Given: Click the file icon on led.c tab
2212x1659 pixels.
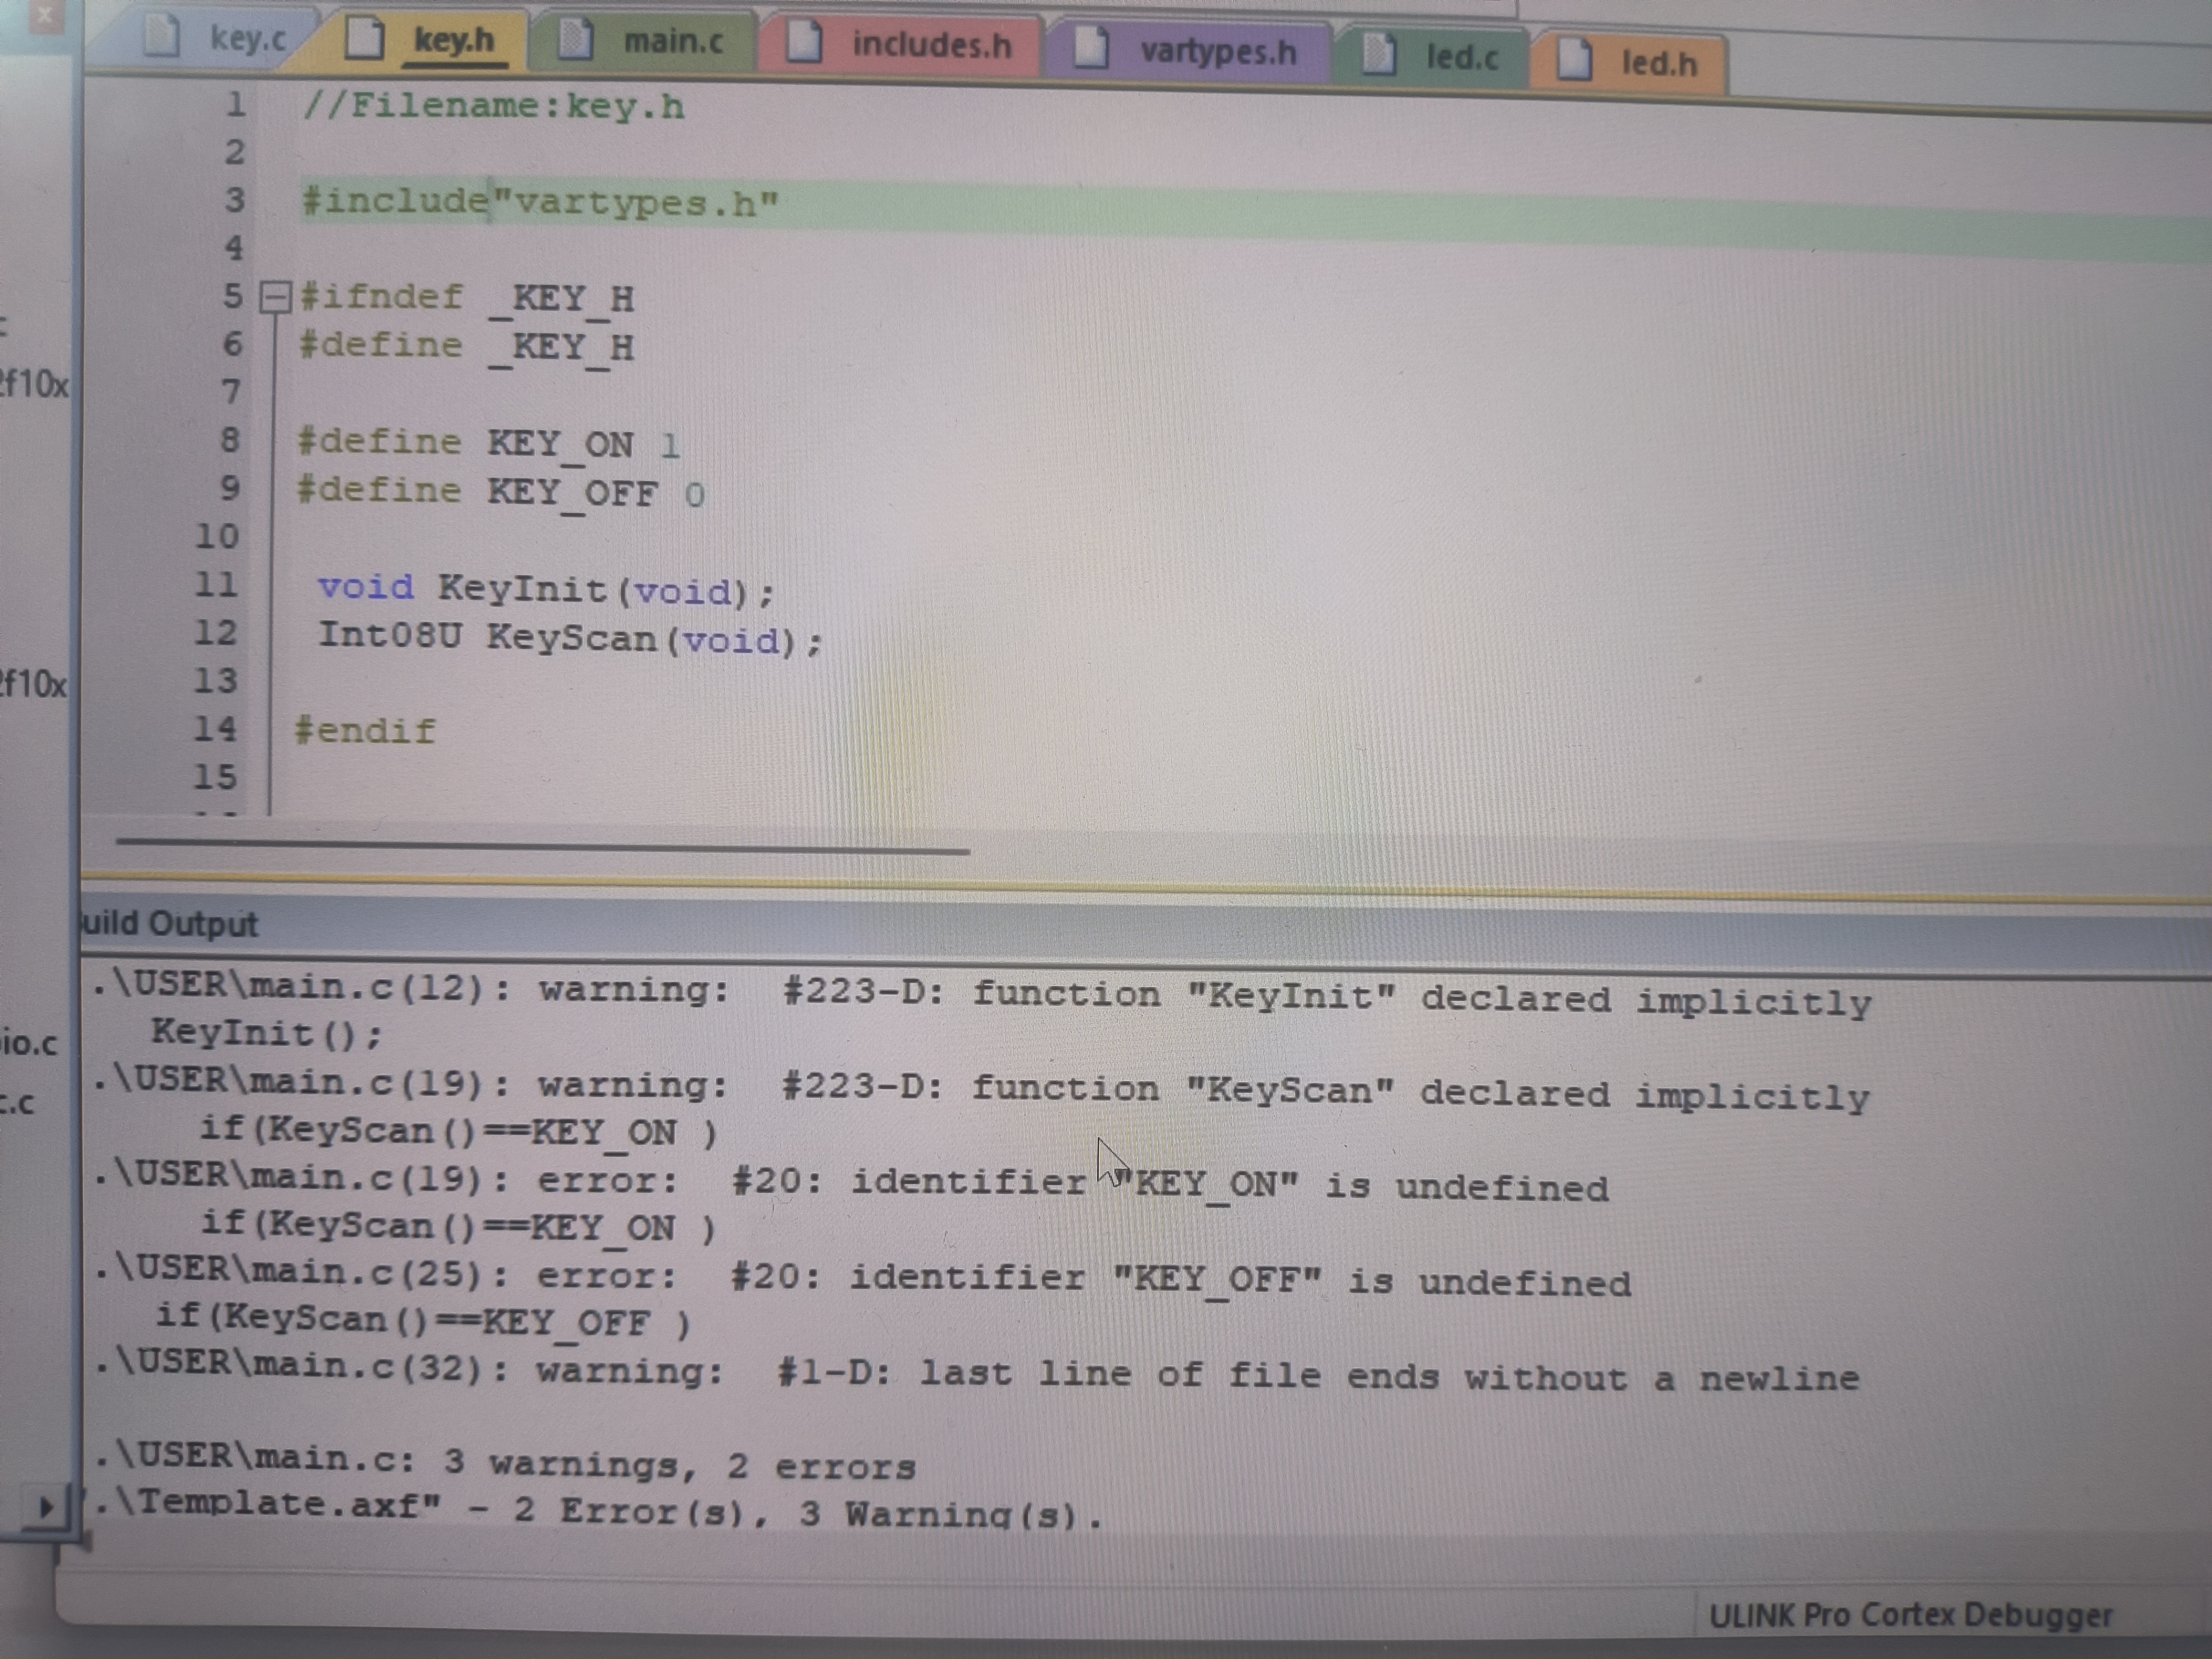Looking at the screenshot, I should [x=1378, y=55].
